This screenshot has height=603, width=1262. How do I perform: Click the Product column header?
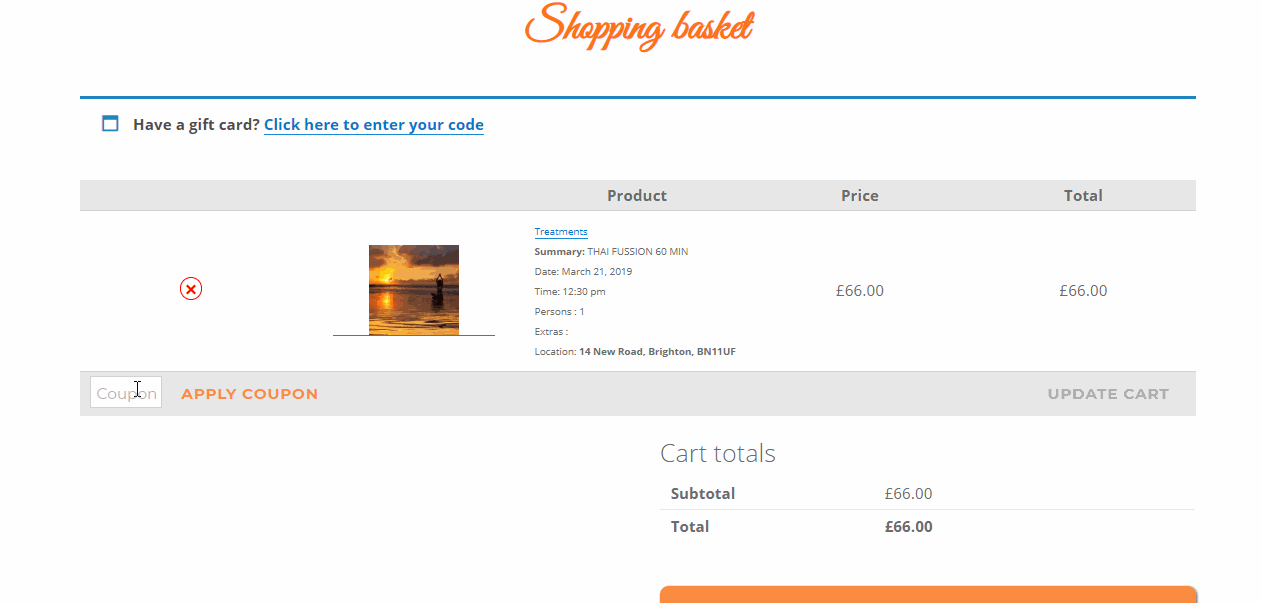click(637, 196)
